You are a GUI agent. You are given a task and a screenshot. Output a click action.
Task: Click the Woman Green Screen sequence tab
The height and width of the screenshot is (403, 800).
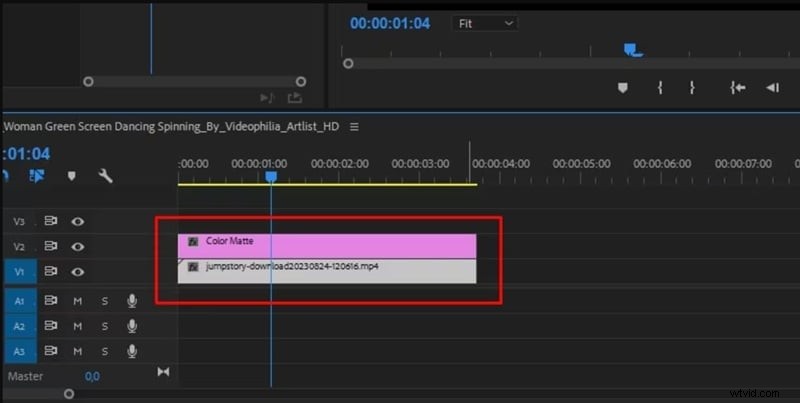(171, 127)
